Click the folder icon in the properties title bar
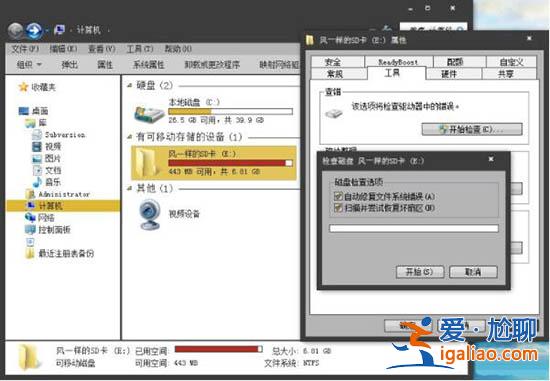 coord(309,40)
